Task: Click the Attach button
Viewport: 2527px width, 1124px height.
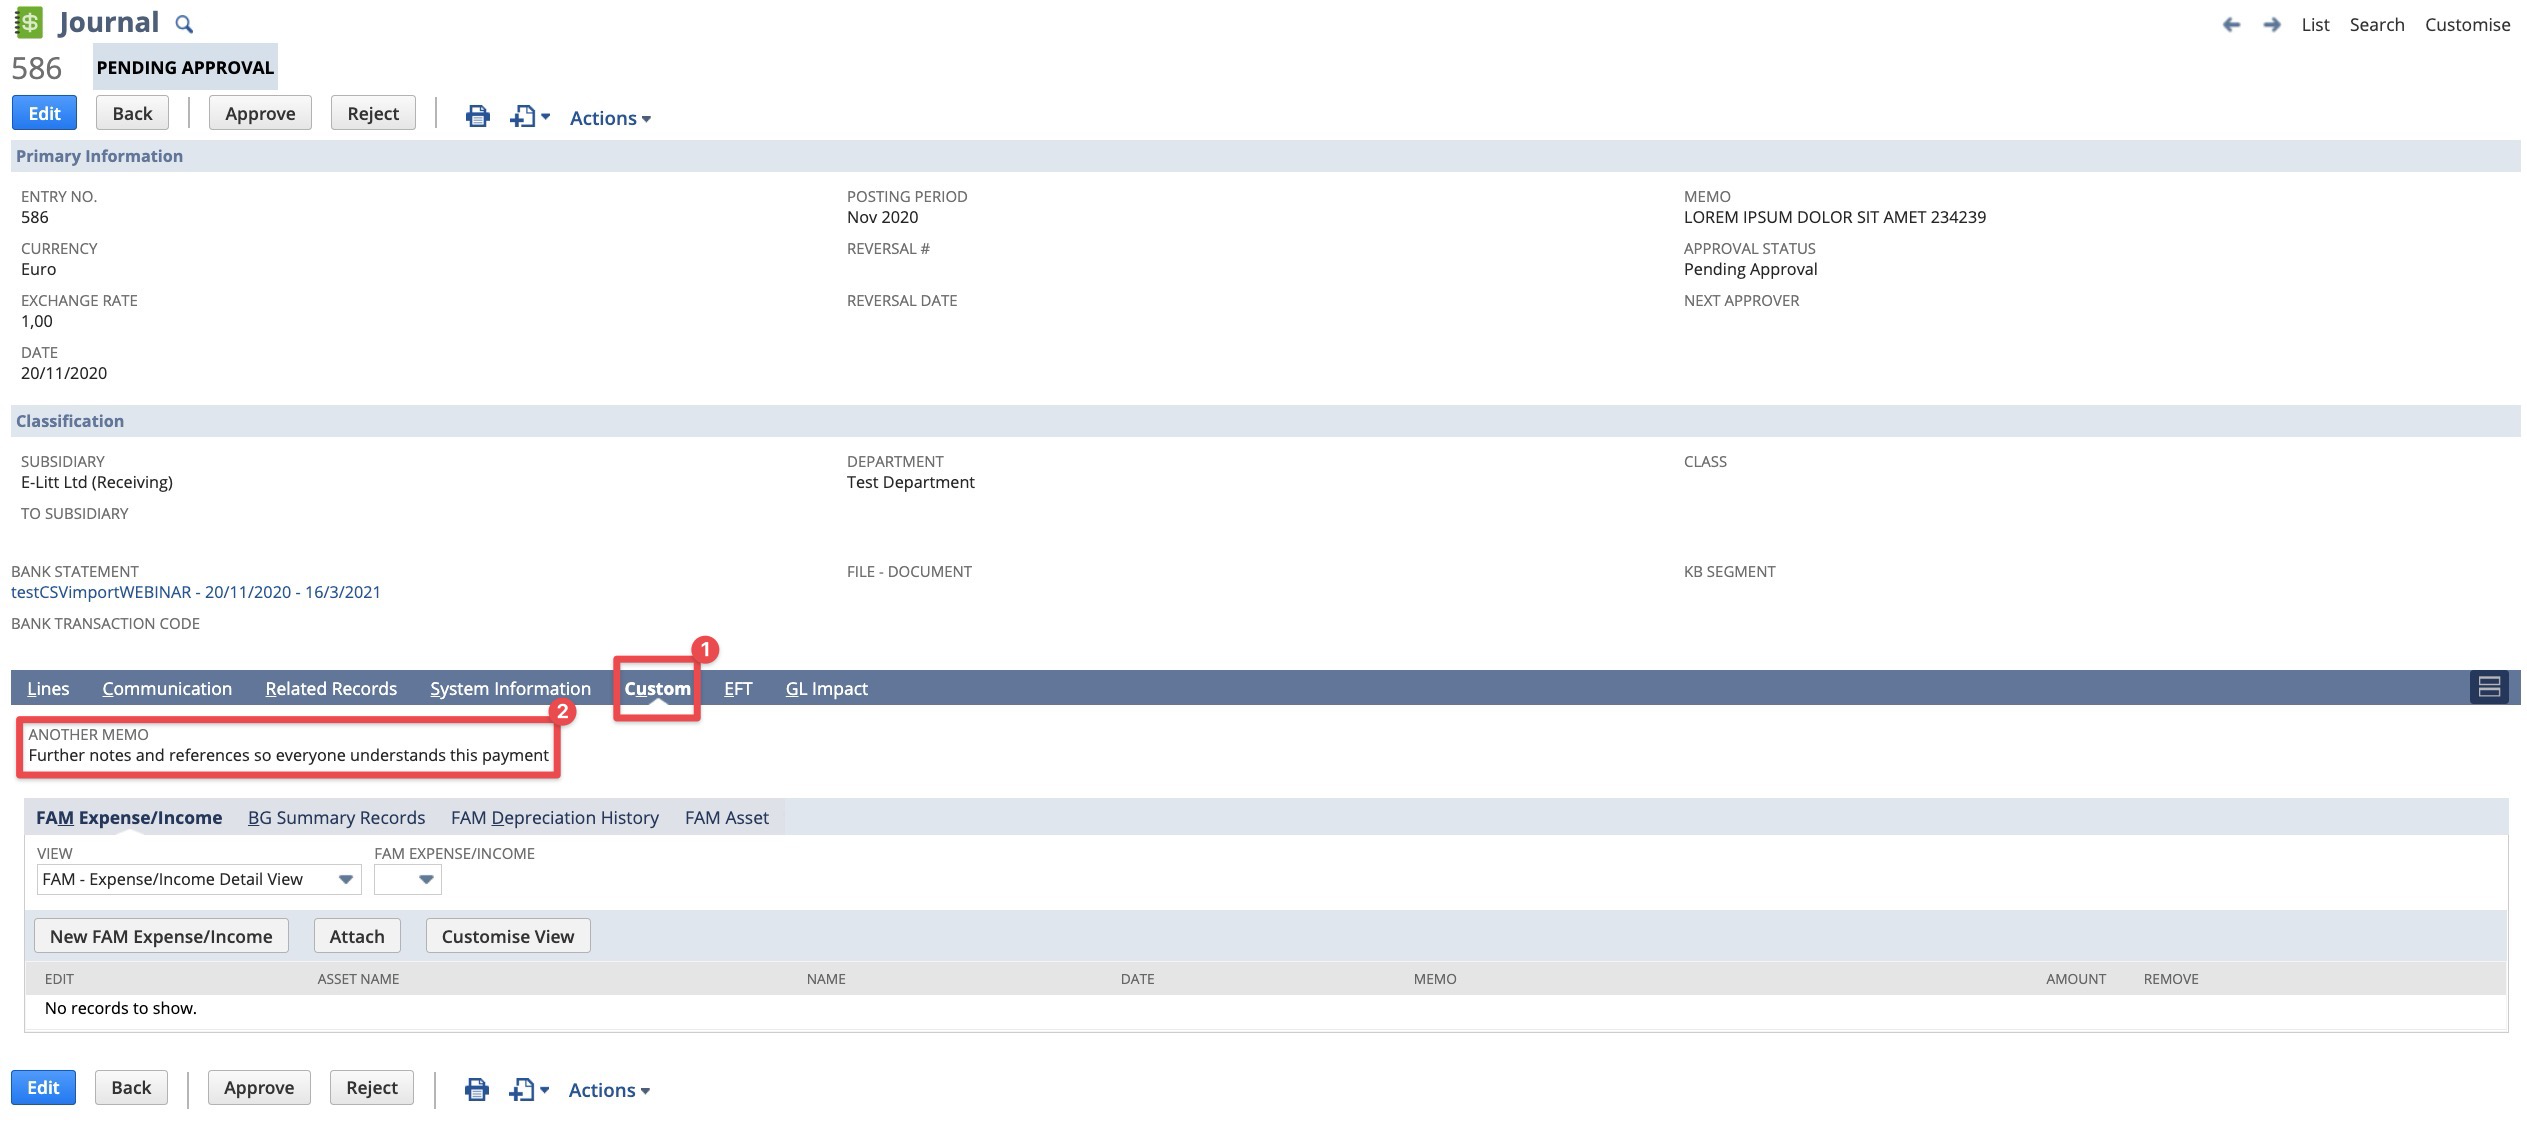Action: [357, 936]
